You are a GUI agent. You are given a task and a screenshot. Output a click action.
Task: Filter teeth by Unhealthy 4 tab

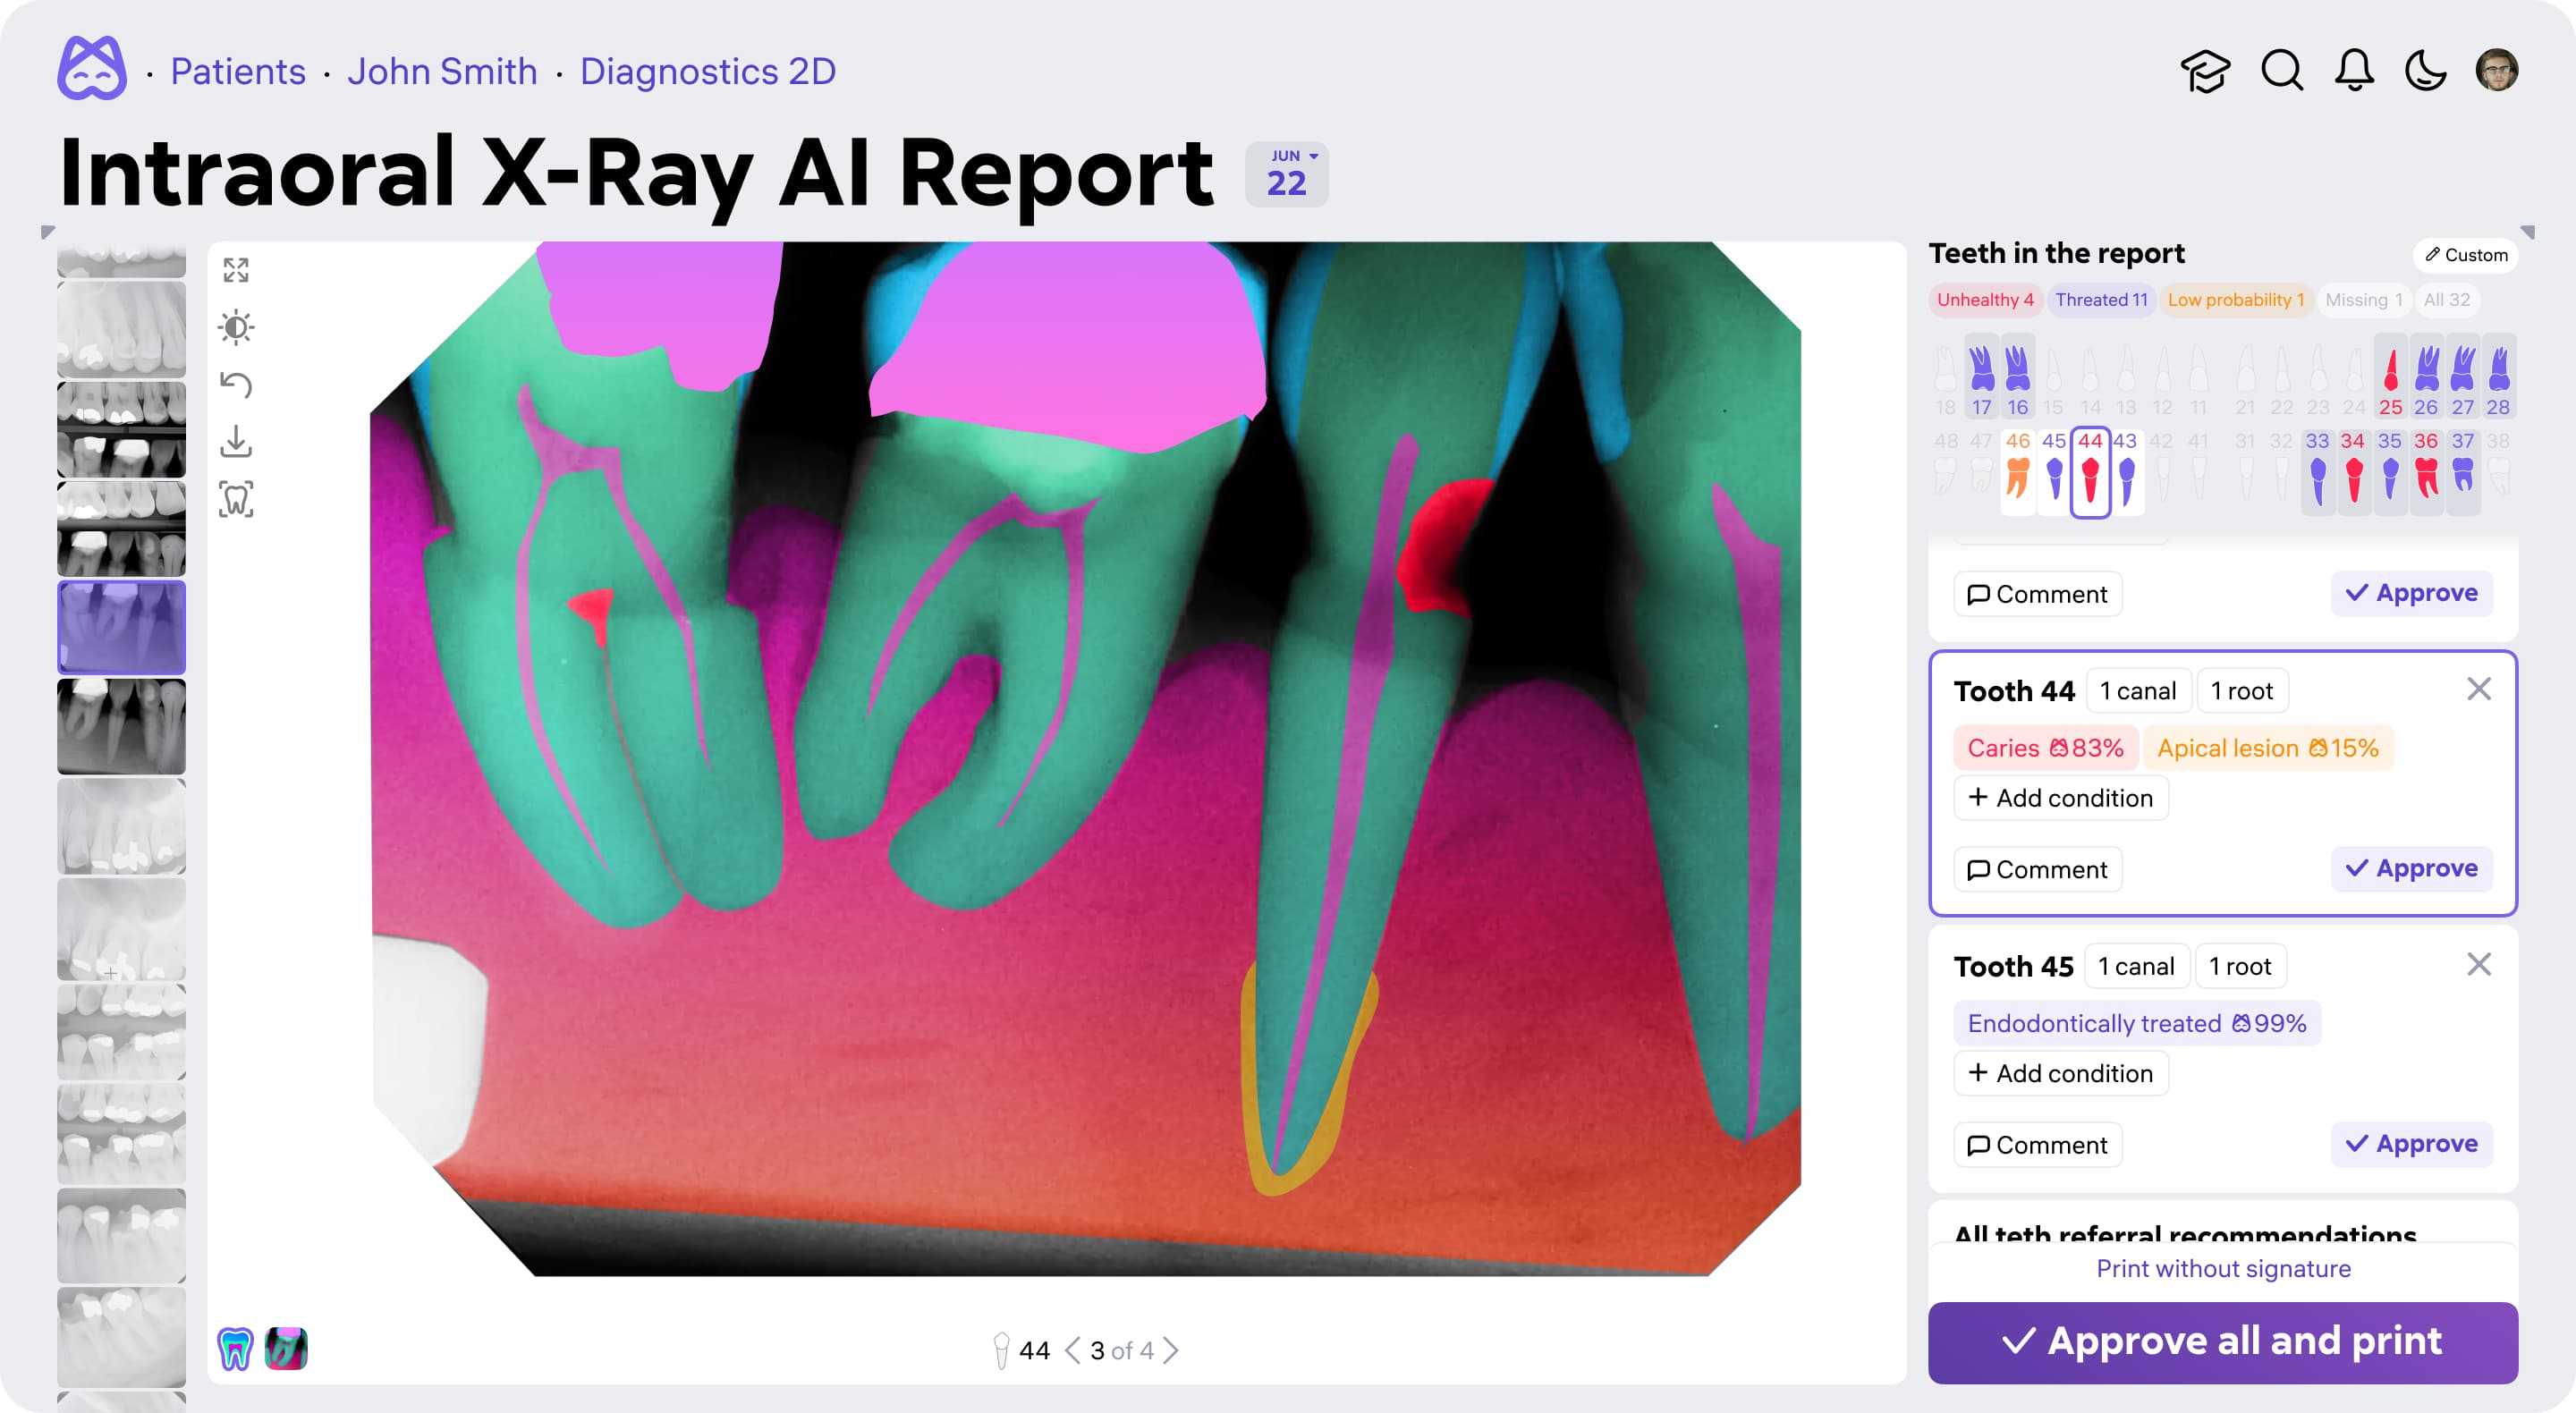coord(1984,300)
